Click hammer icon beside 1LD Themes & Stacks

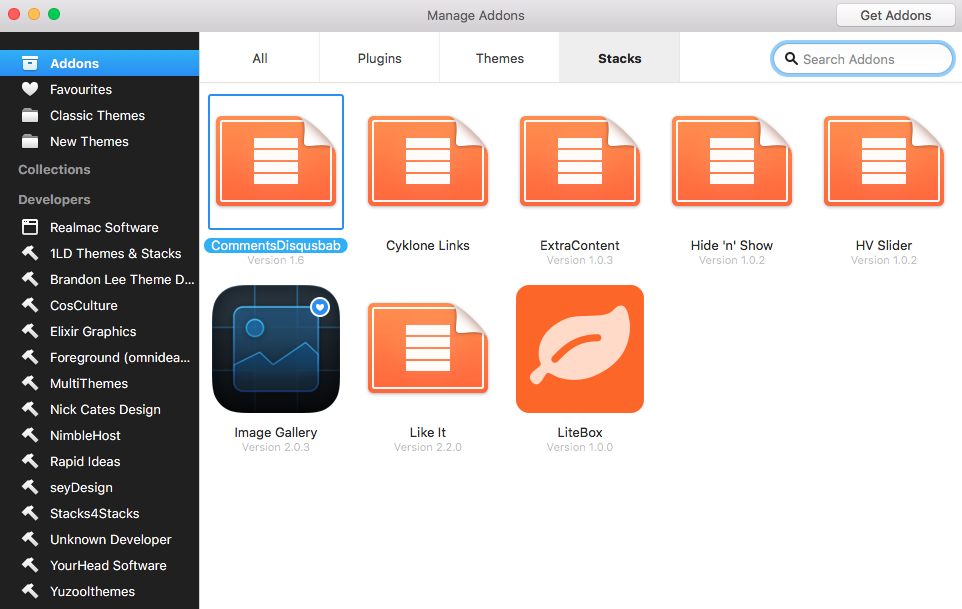[29, 253]
